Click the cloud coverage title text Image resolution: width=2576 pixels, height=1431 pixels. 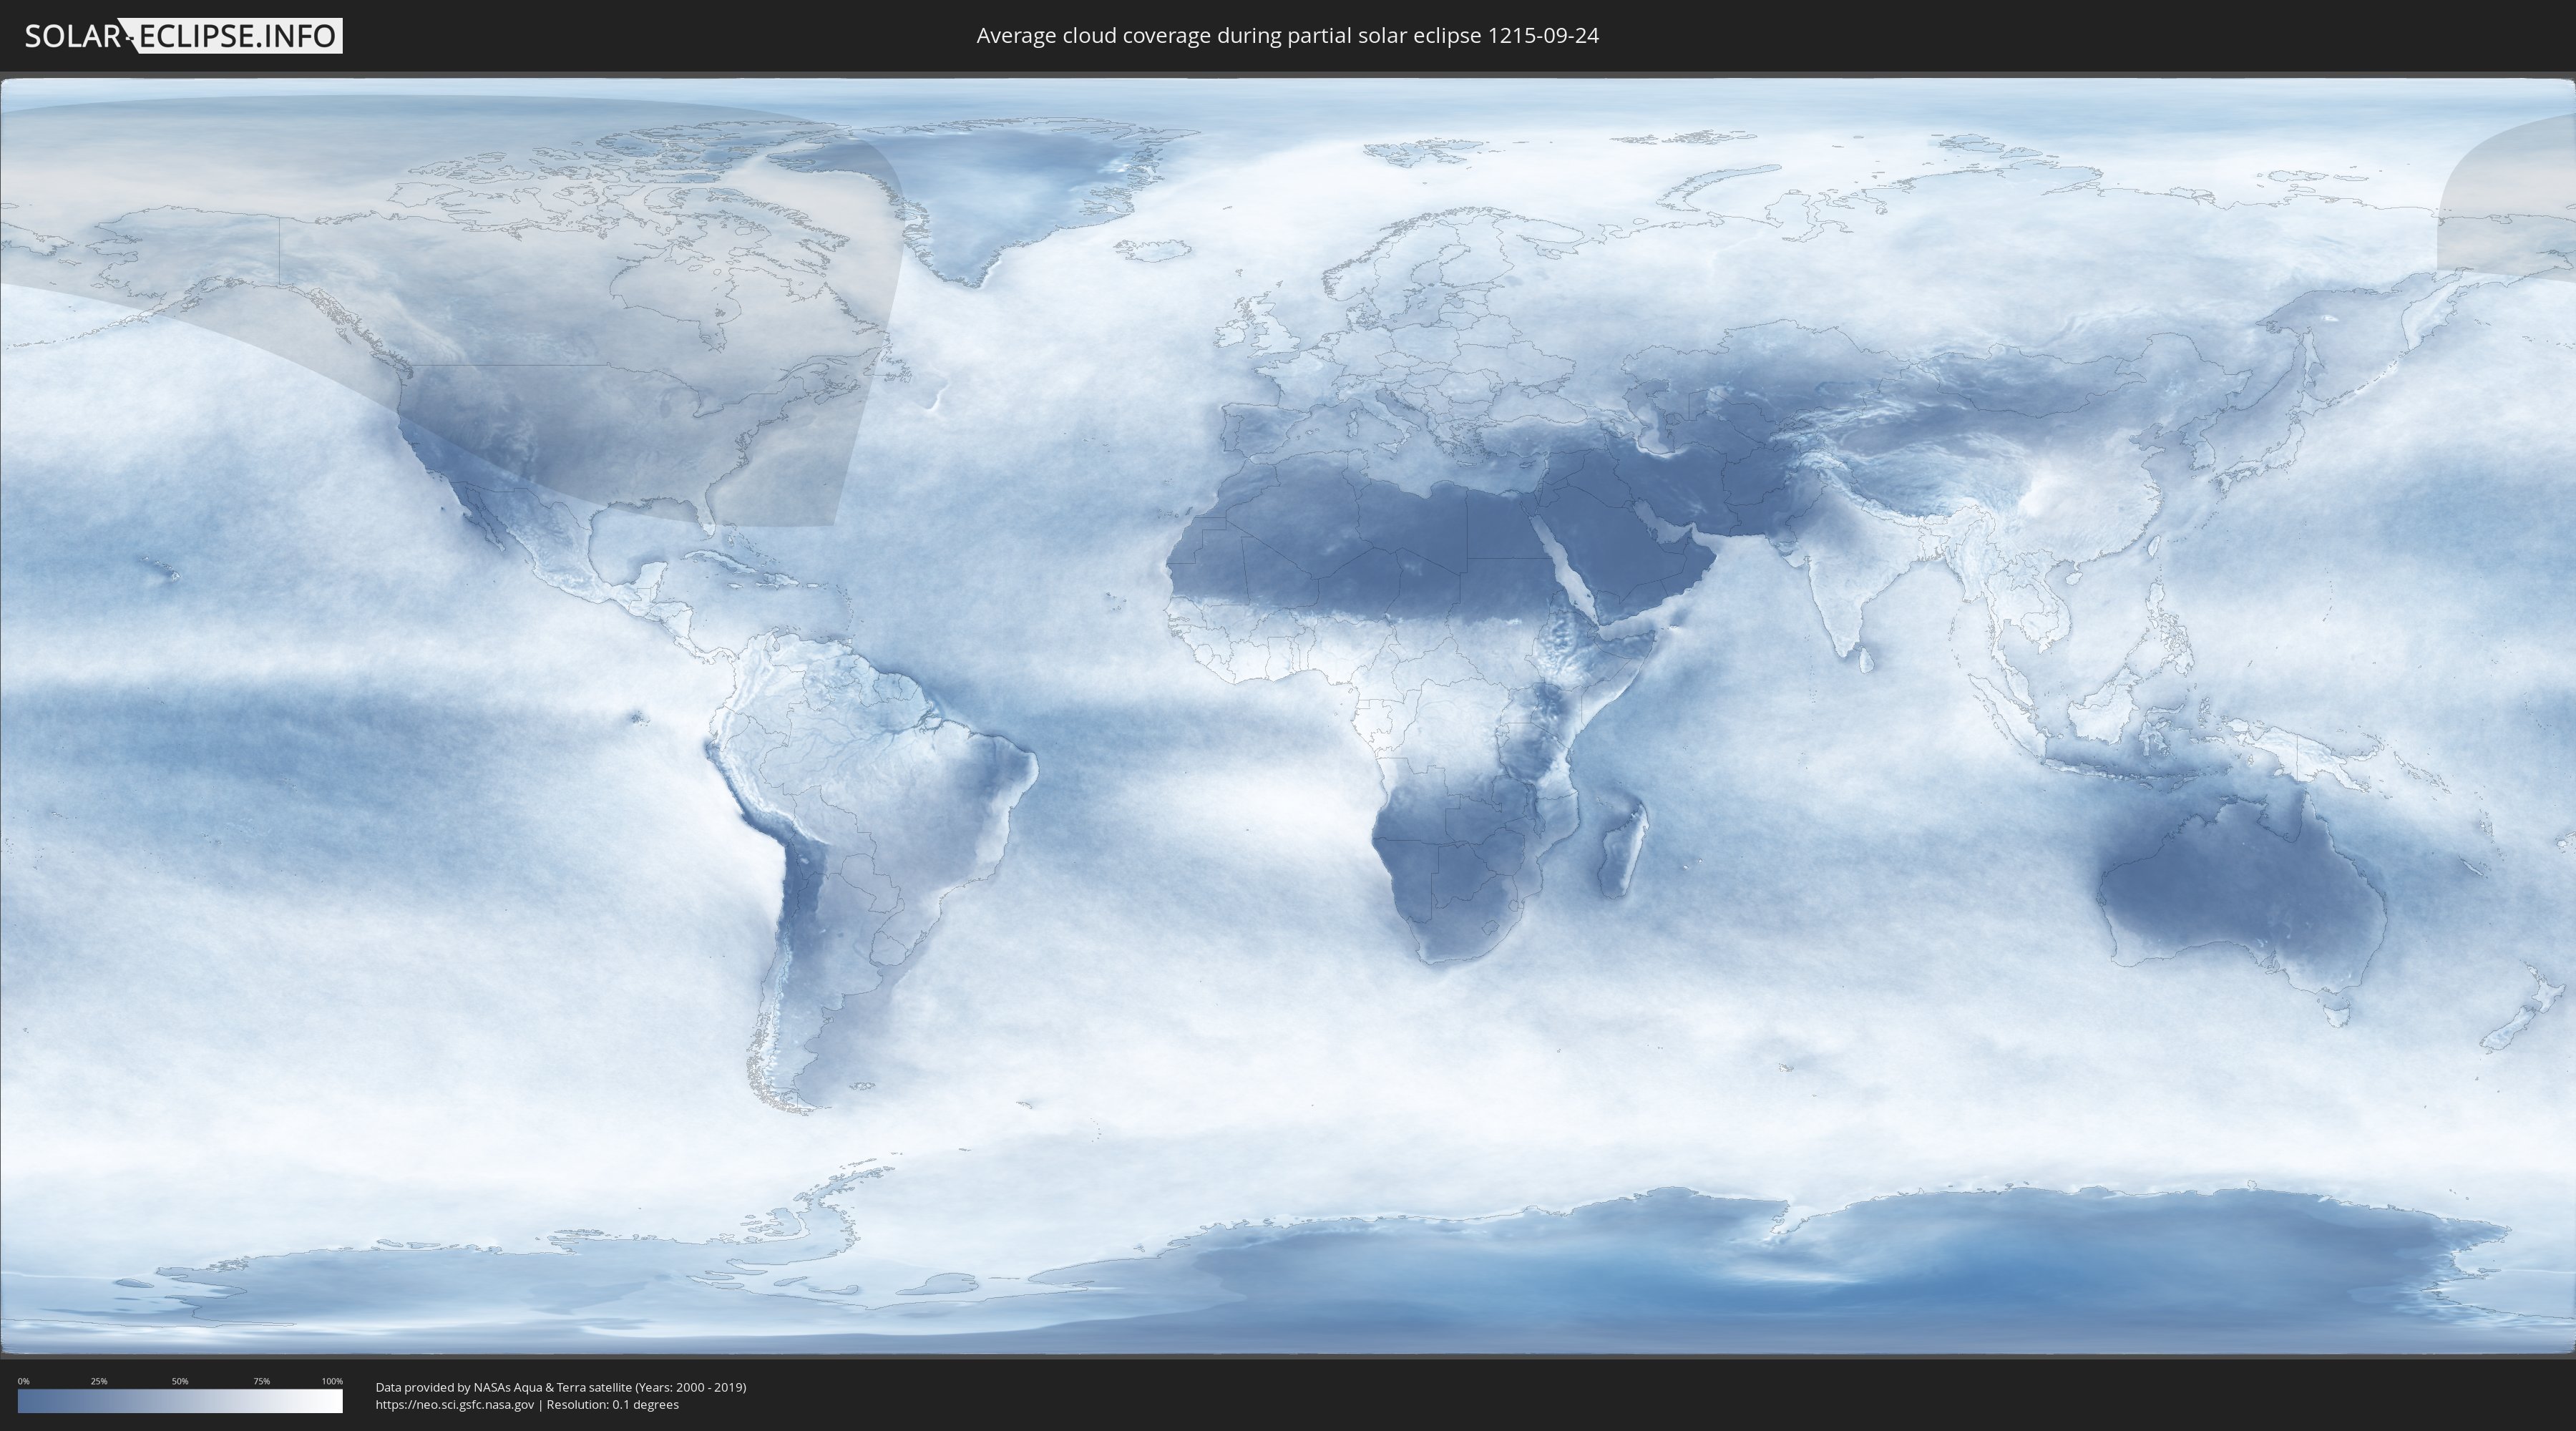click(1287, 36)
